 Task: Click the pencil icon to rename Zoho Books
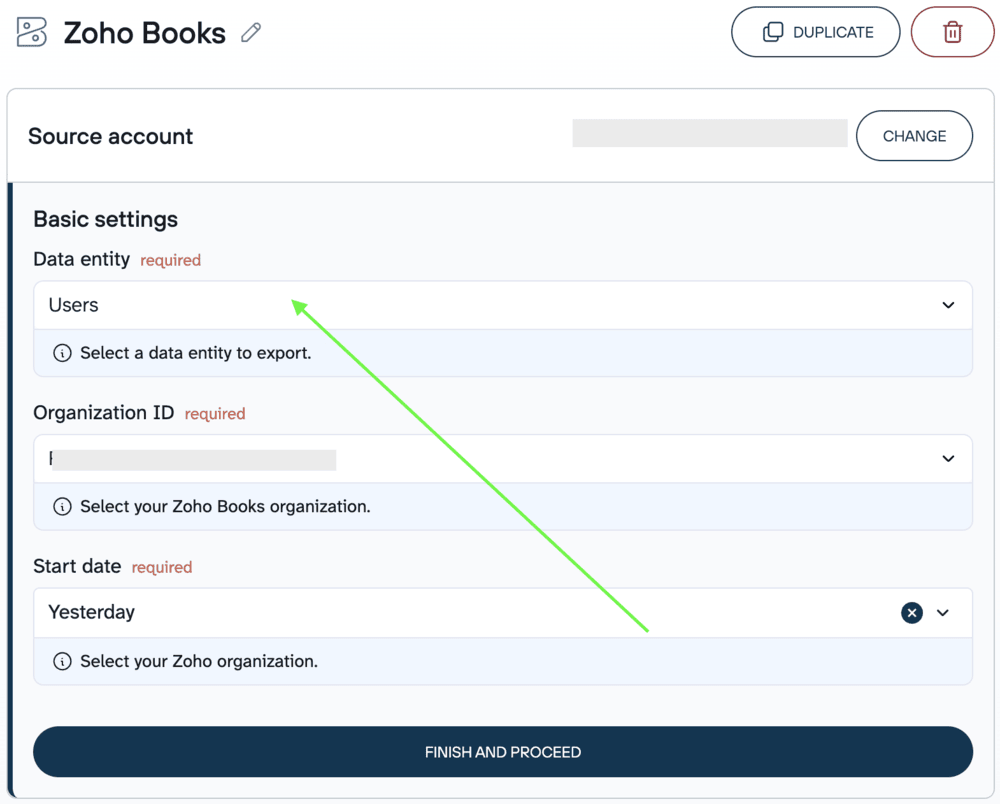coord(249,33)
